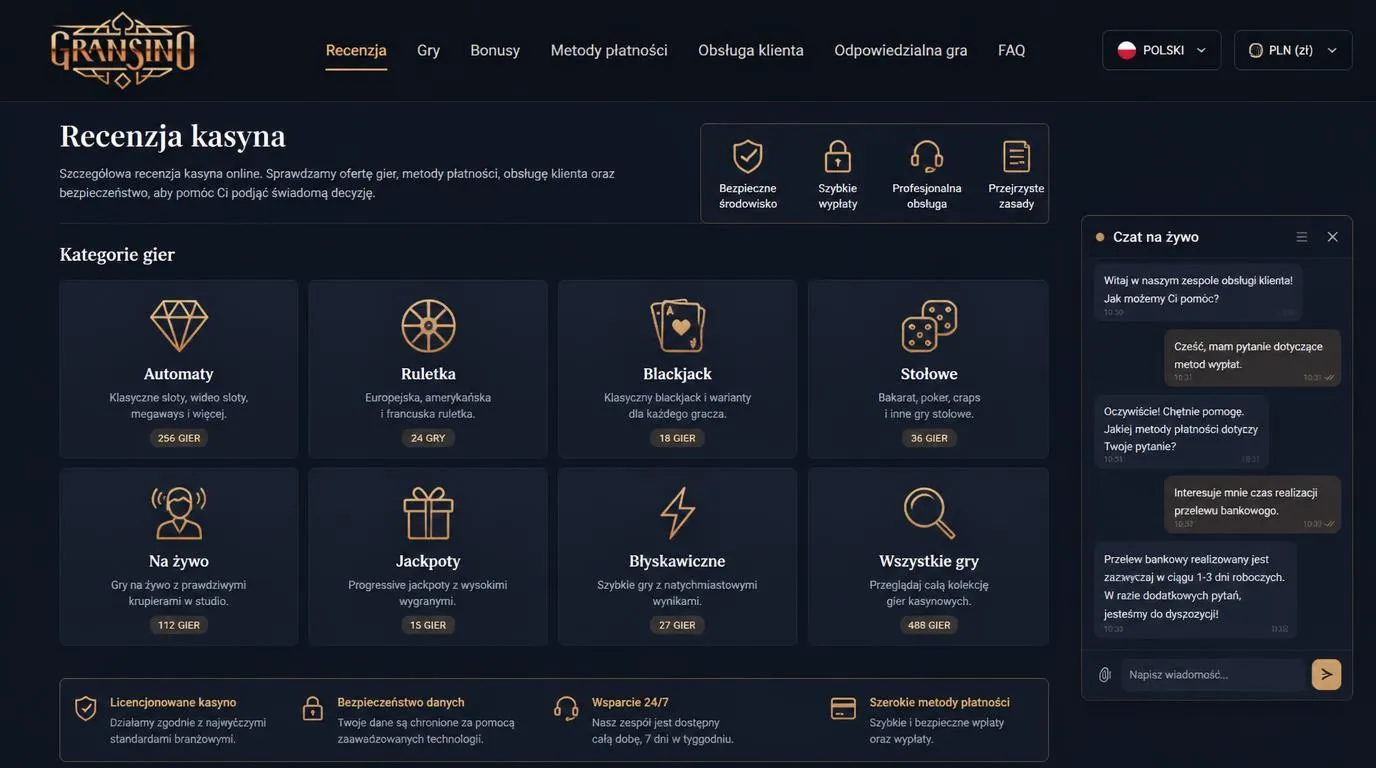1376x768 pixels.
Task: Click the 24 GRY badge
Action: click(428, 438)
